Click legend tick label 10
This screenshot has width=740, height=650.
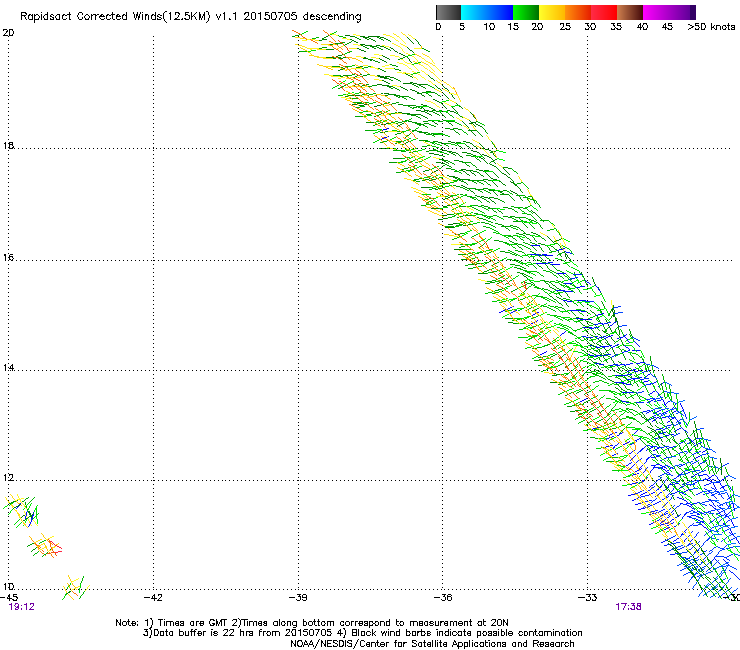coord(489,27)
